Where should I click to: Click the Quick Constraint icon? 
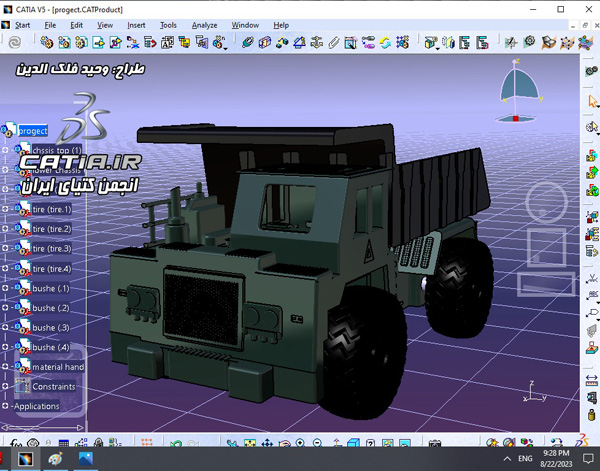351,42
